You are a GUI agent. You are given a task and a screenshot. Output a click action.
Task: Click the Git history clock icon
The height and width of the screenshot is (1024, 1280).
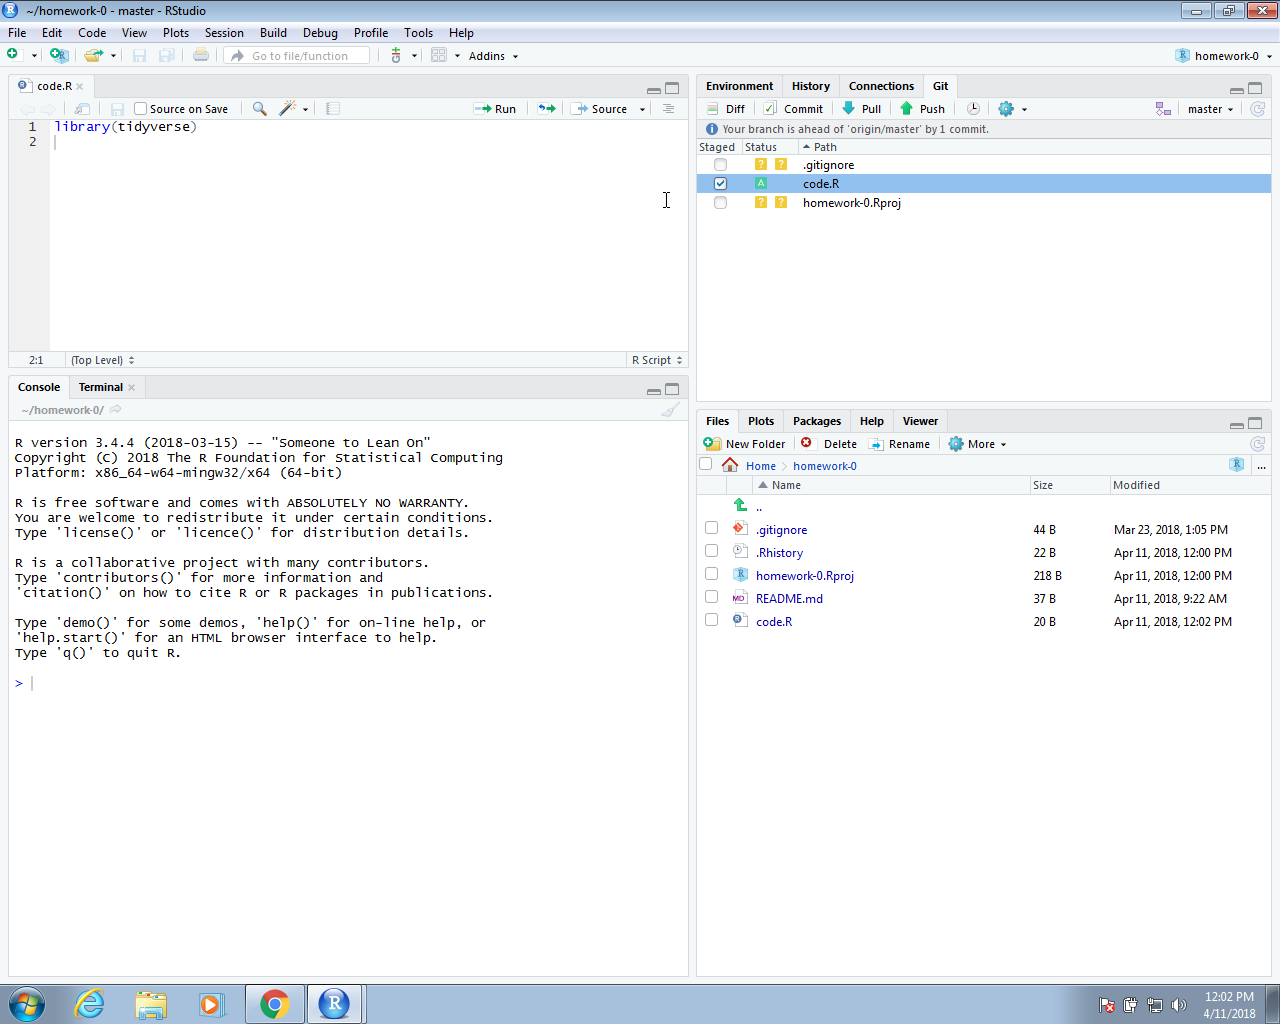pyautogui.click(x=973, y=108)
